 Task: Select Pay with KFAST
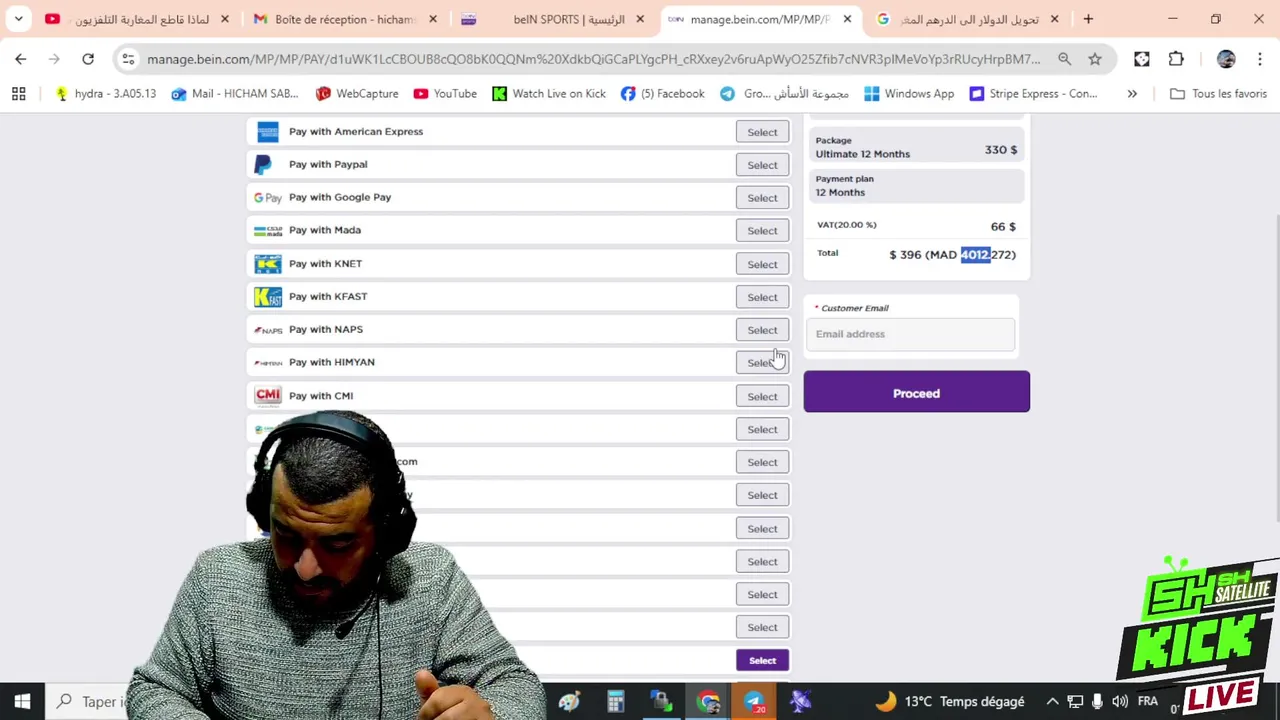(762, 297)
